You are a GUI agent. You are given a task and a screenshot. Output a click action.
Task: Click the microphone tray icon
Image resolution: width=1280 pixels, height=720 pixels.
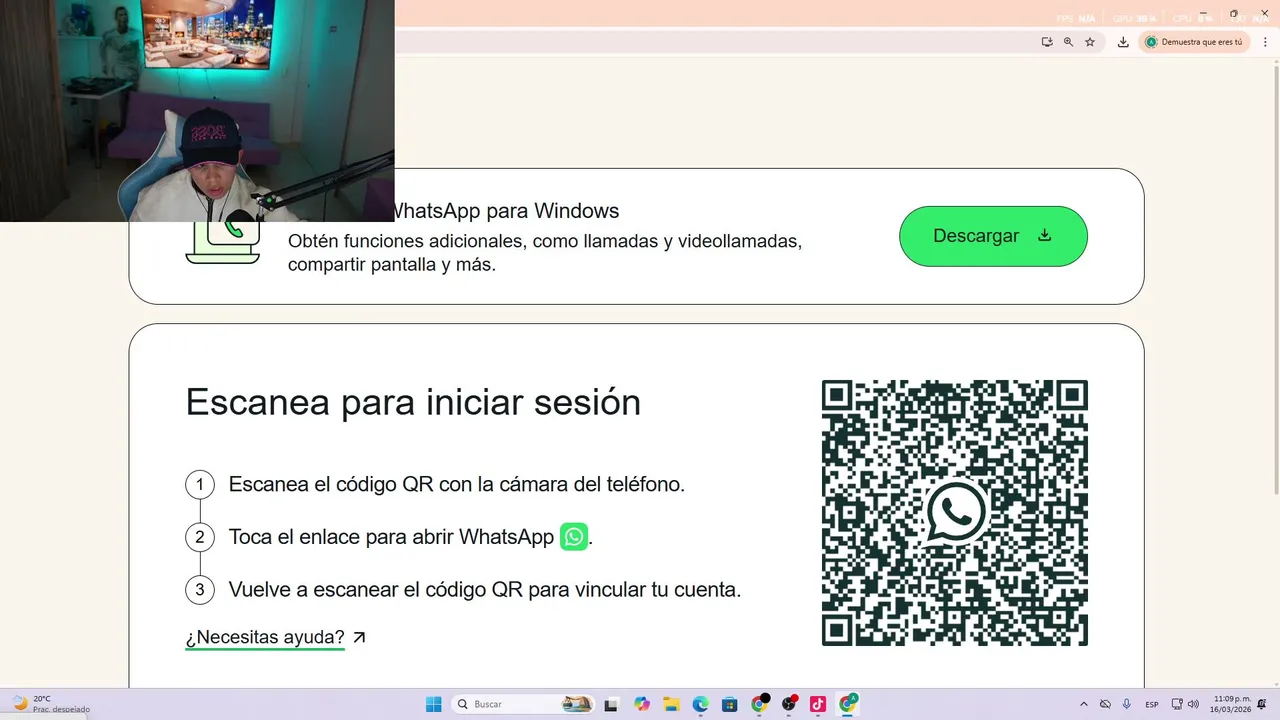click(x=1127, y=704)
